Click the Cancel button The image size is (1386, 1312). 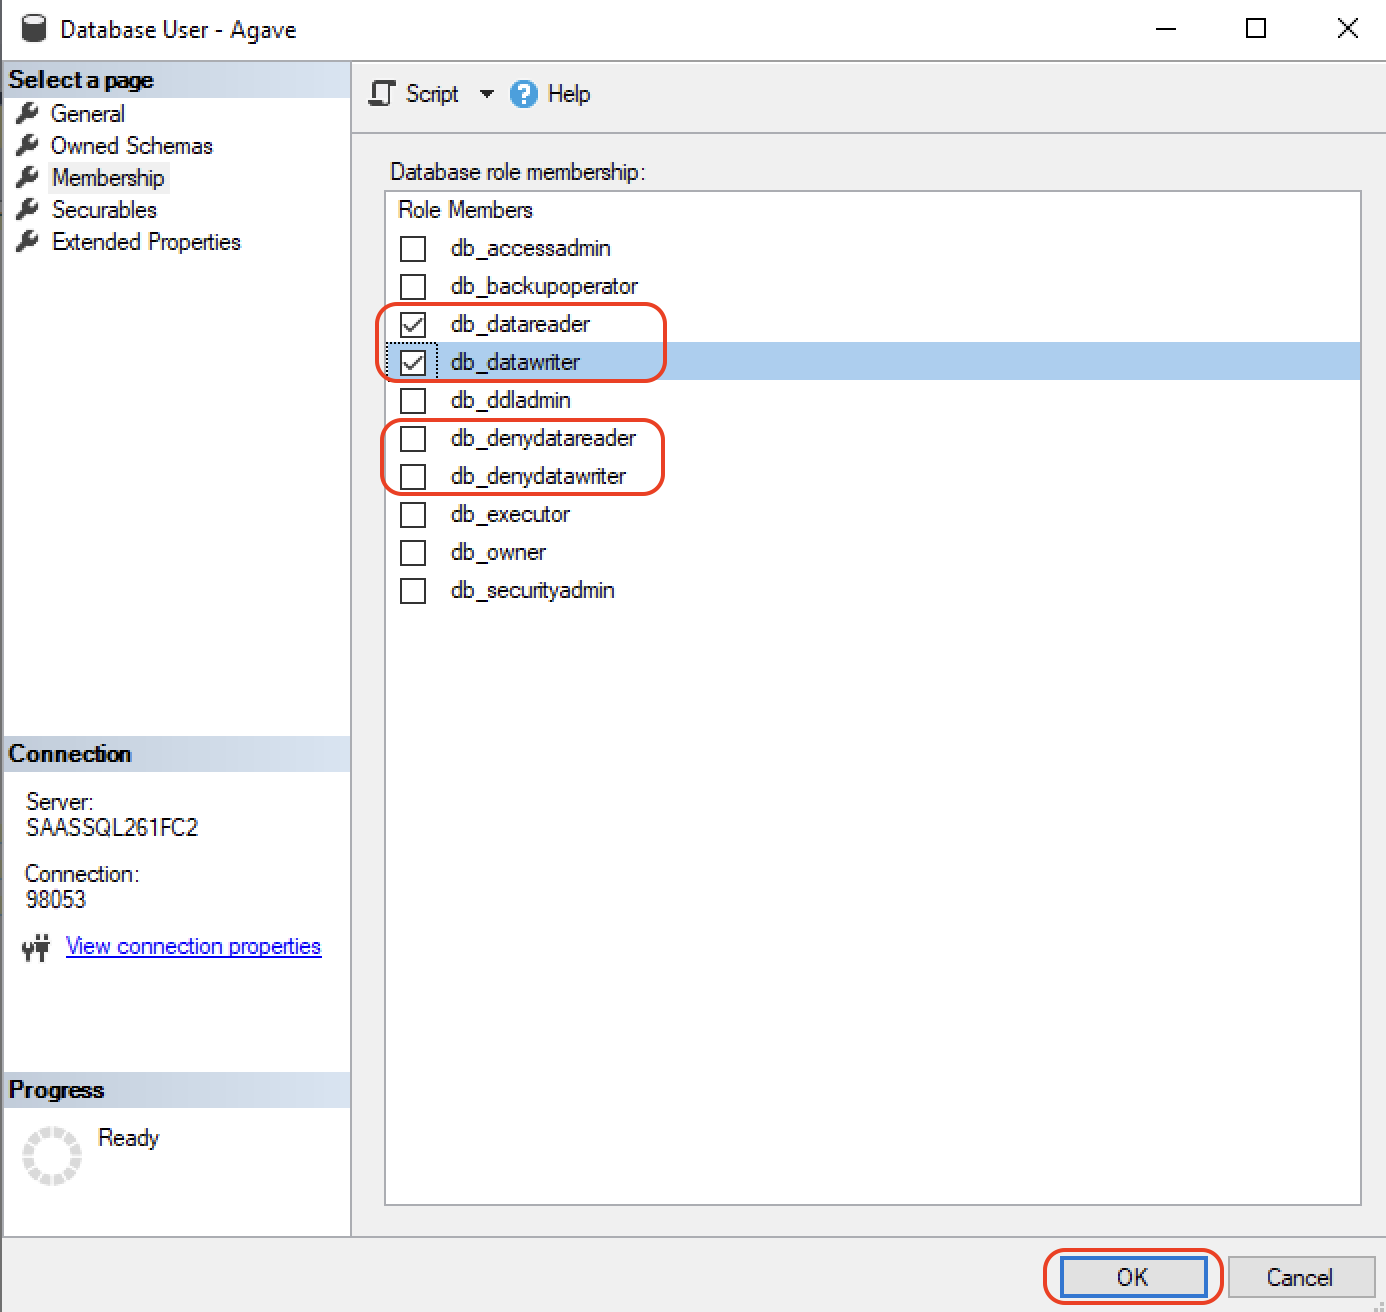click(x=1300, y=1277)
